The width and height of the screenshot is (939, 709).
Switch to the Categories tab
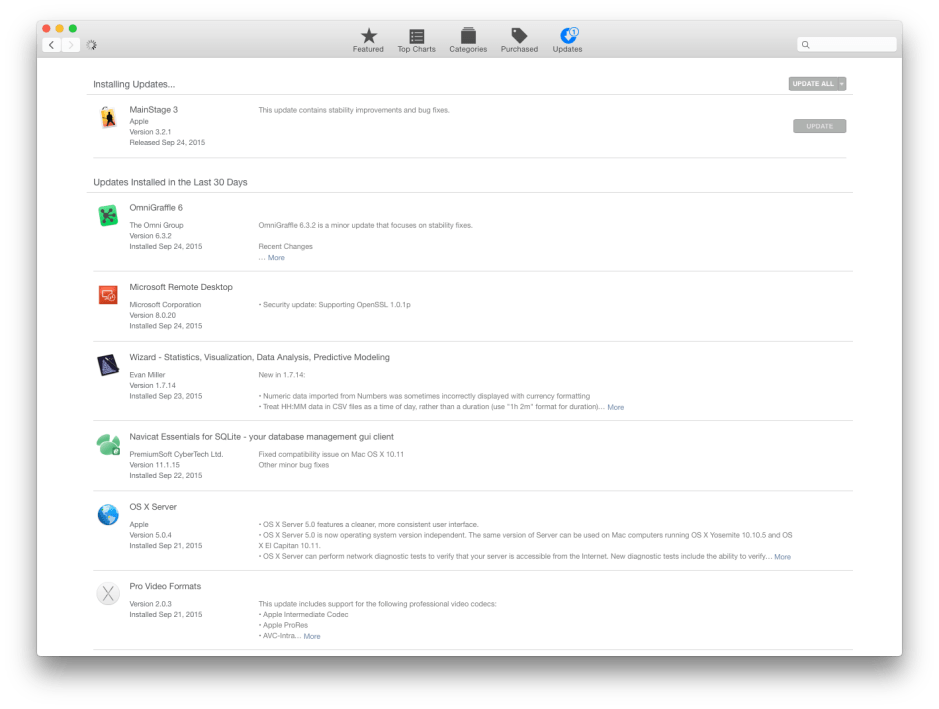coord(467,39)
